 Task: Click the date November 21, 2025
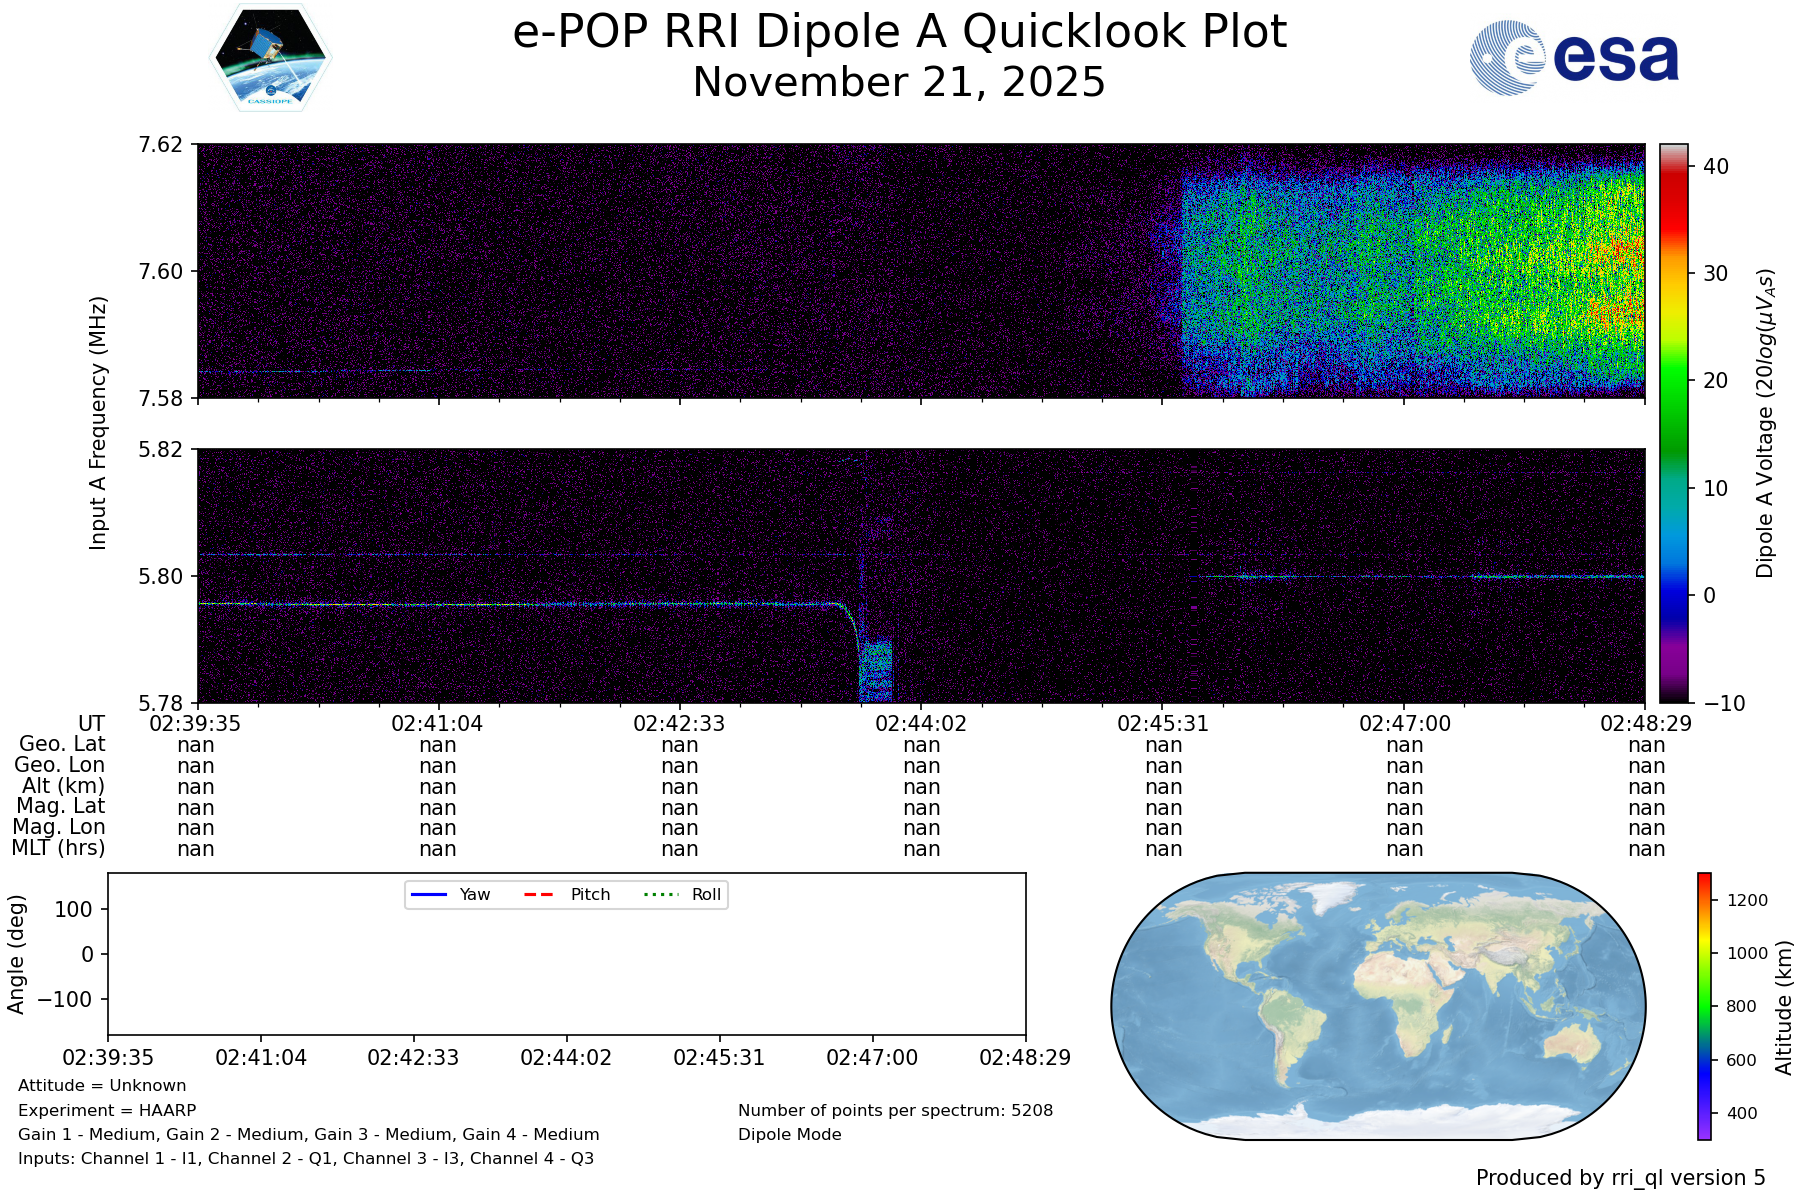[899, 82]
